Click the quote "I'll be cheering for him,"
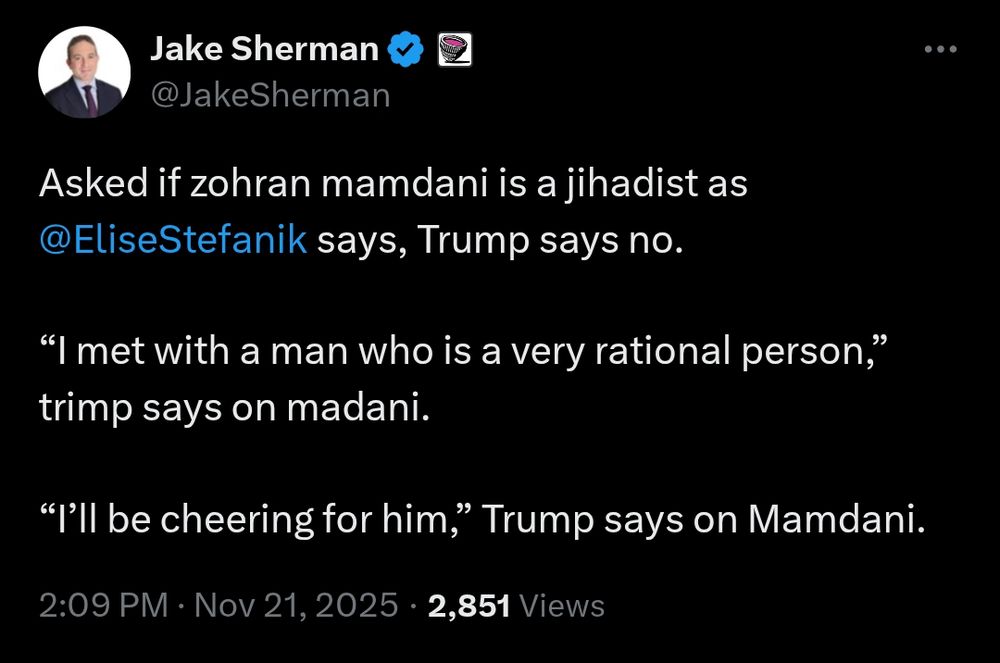The image size is (1000, 663). [255, 521]
